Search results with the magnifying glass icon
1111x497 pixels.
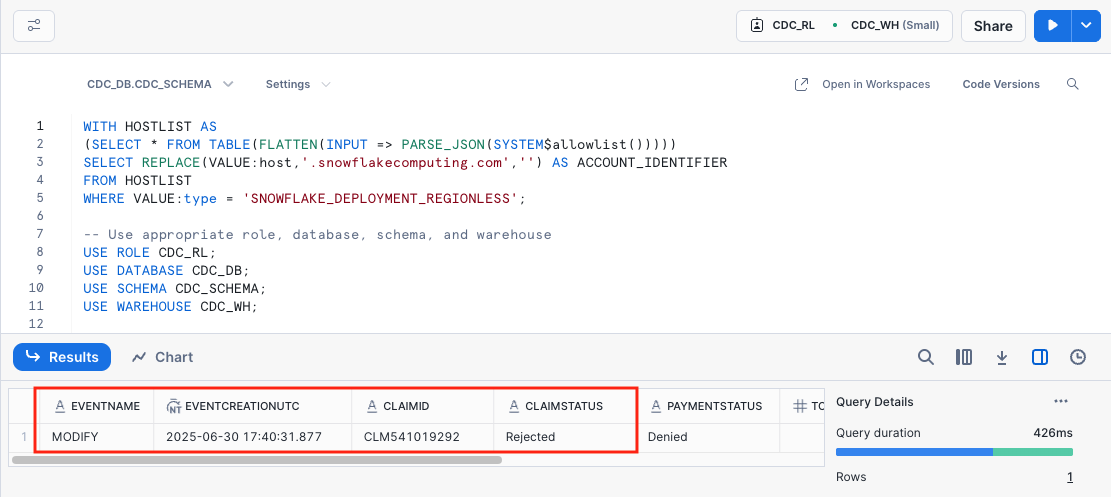[x=926, y=357]
